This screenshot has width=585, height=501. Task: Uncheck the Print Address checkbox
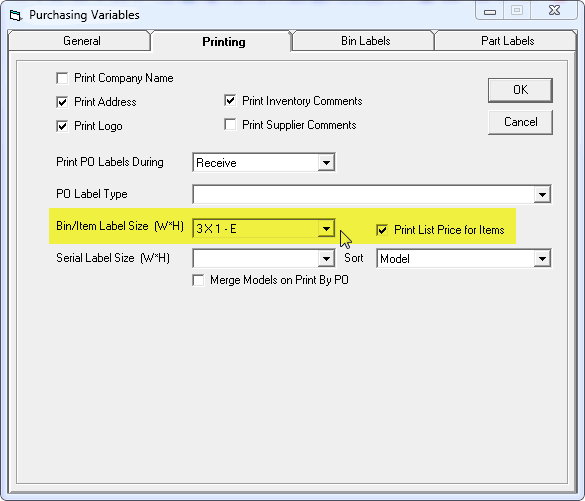tap(62, 102)
